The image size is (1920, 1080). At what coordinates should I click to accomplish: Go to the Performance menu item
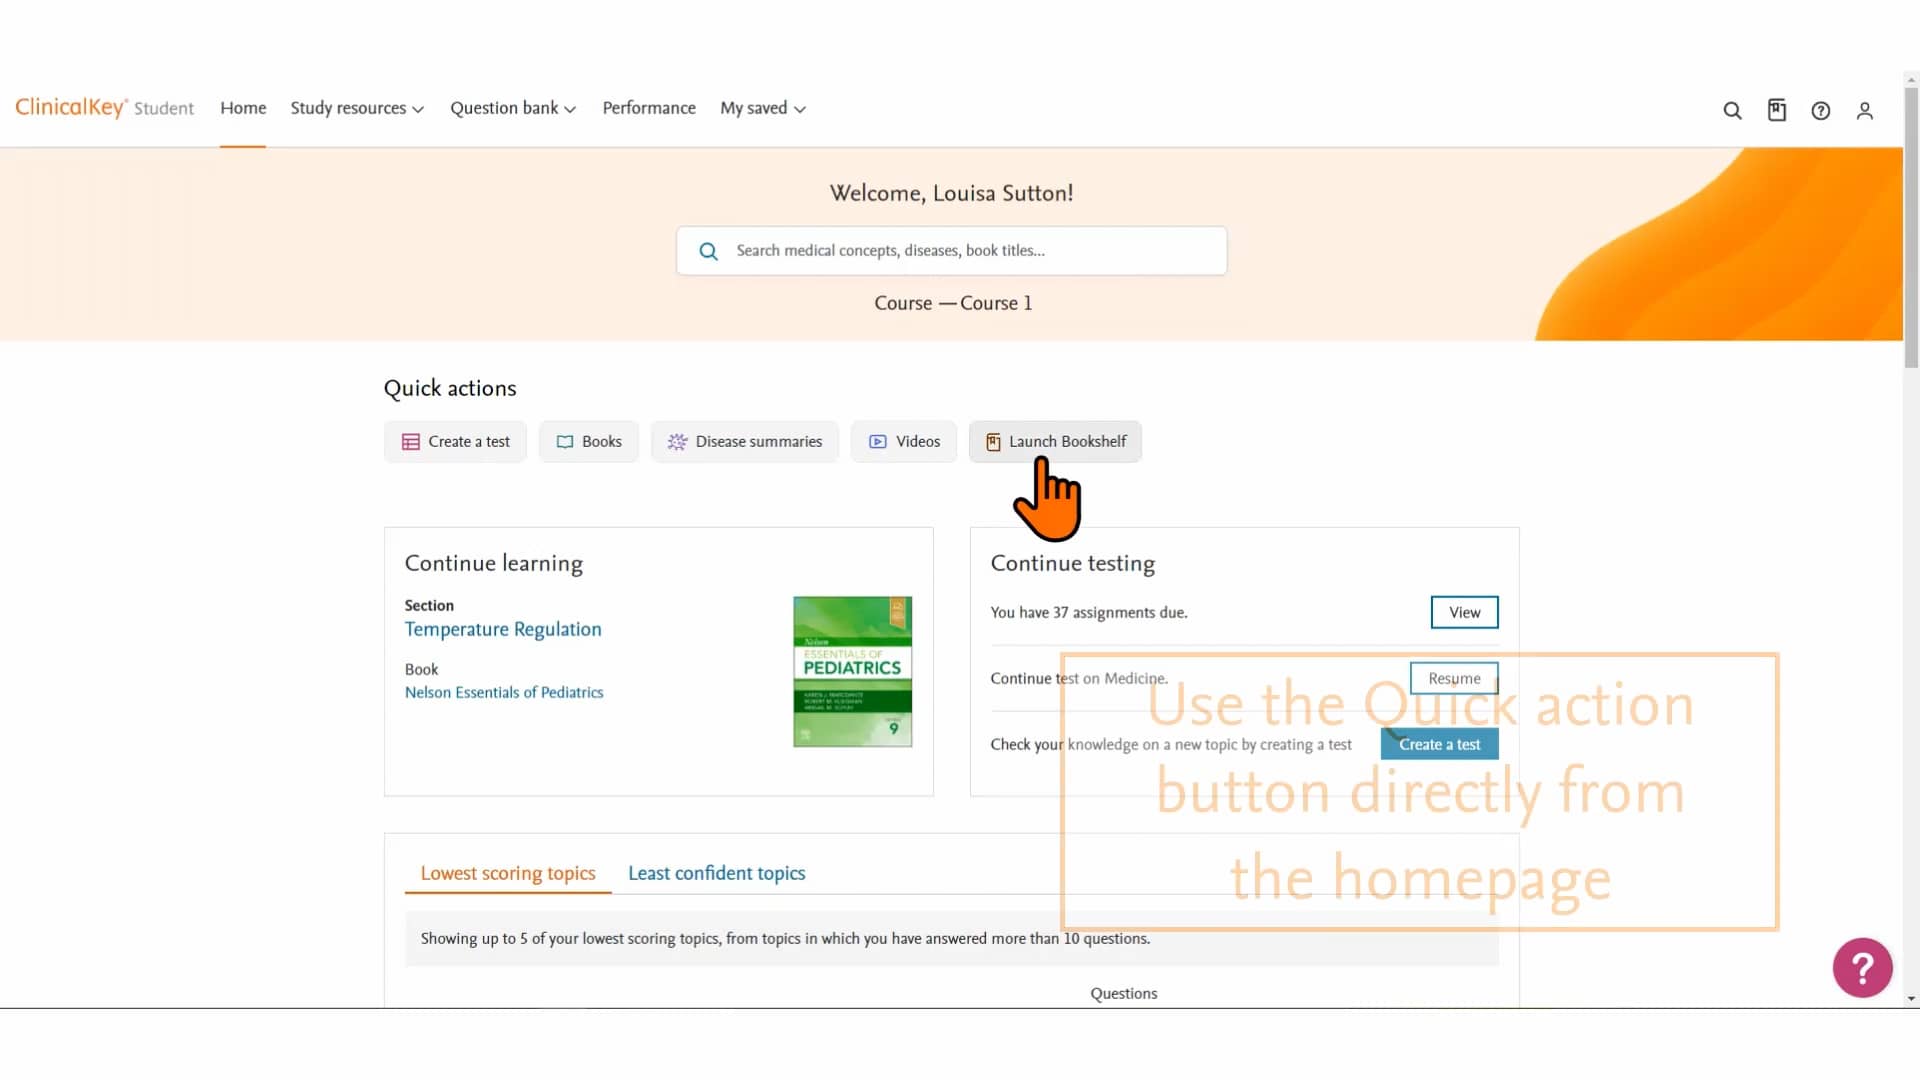648,108
